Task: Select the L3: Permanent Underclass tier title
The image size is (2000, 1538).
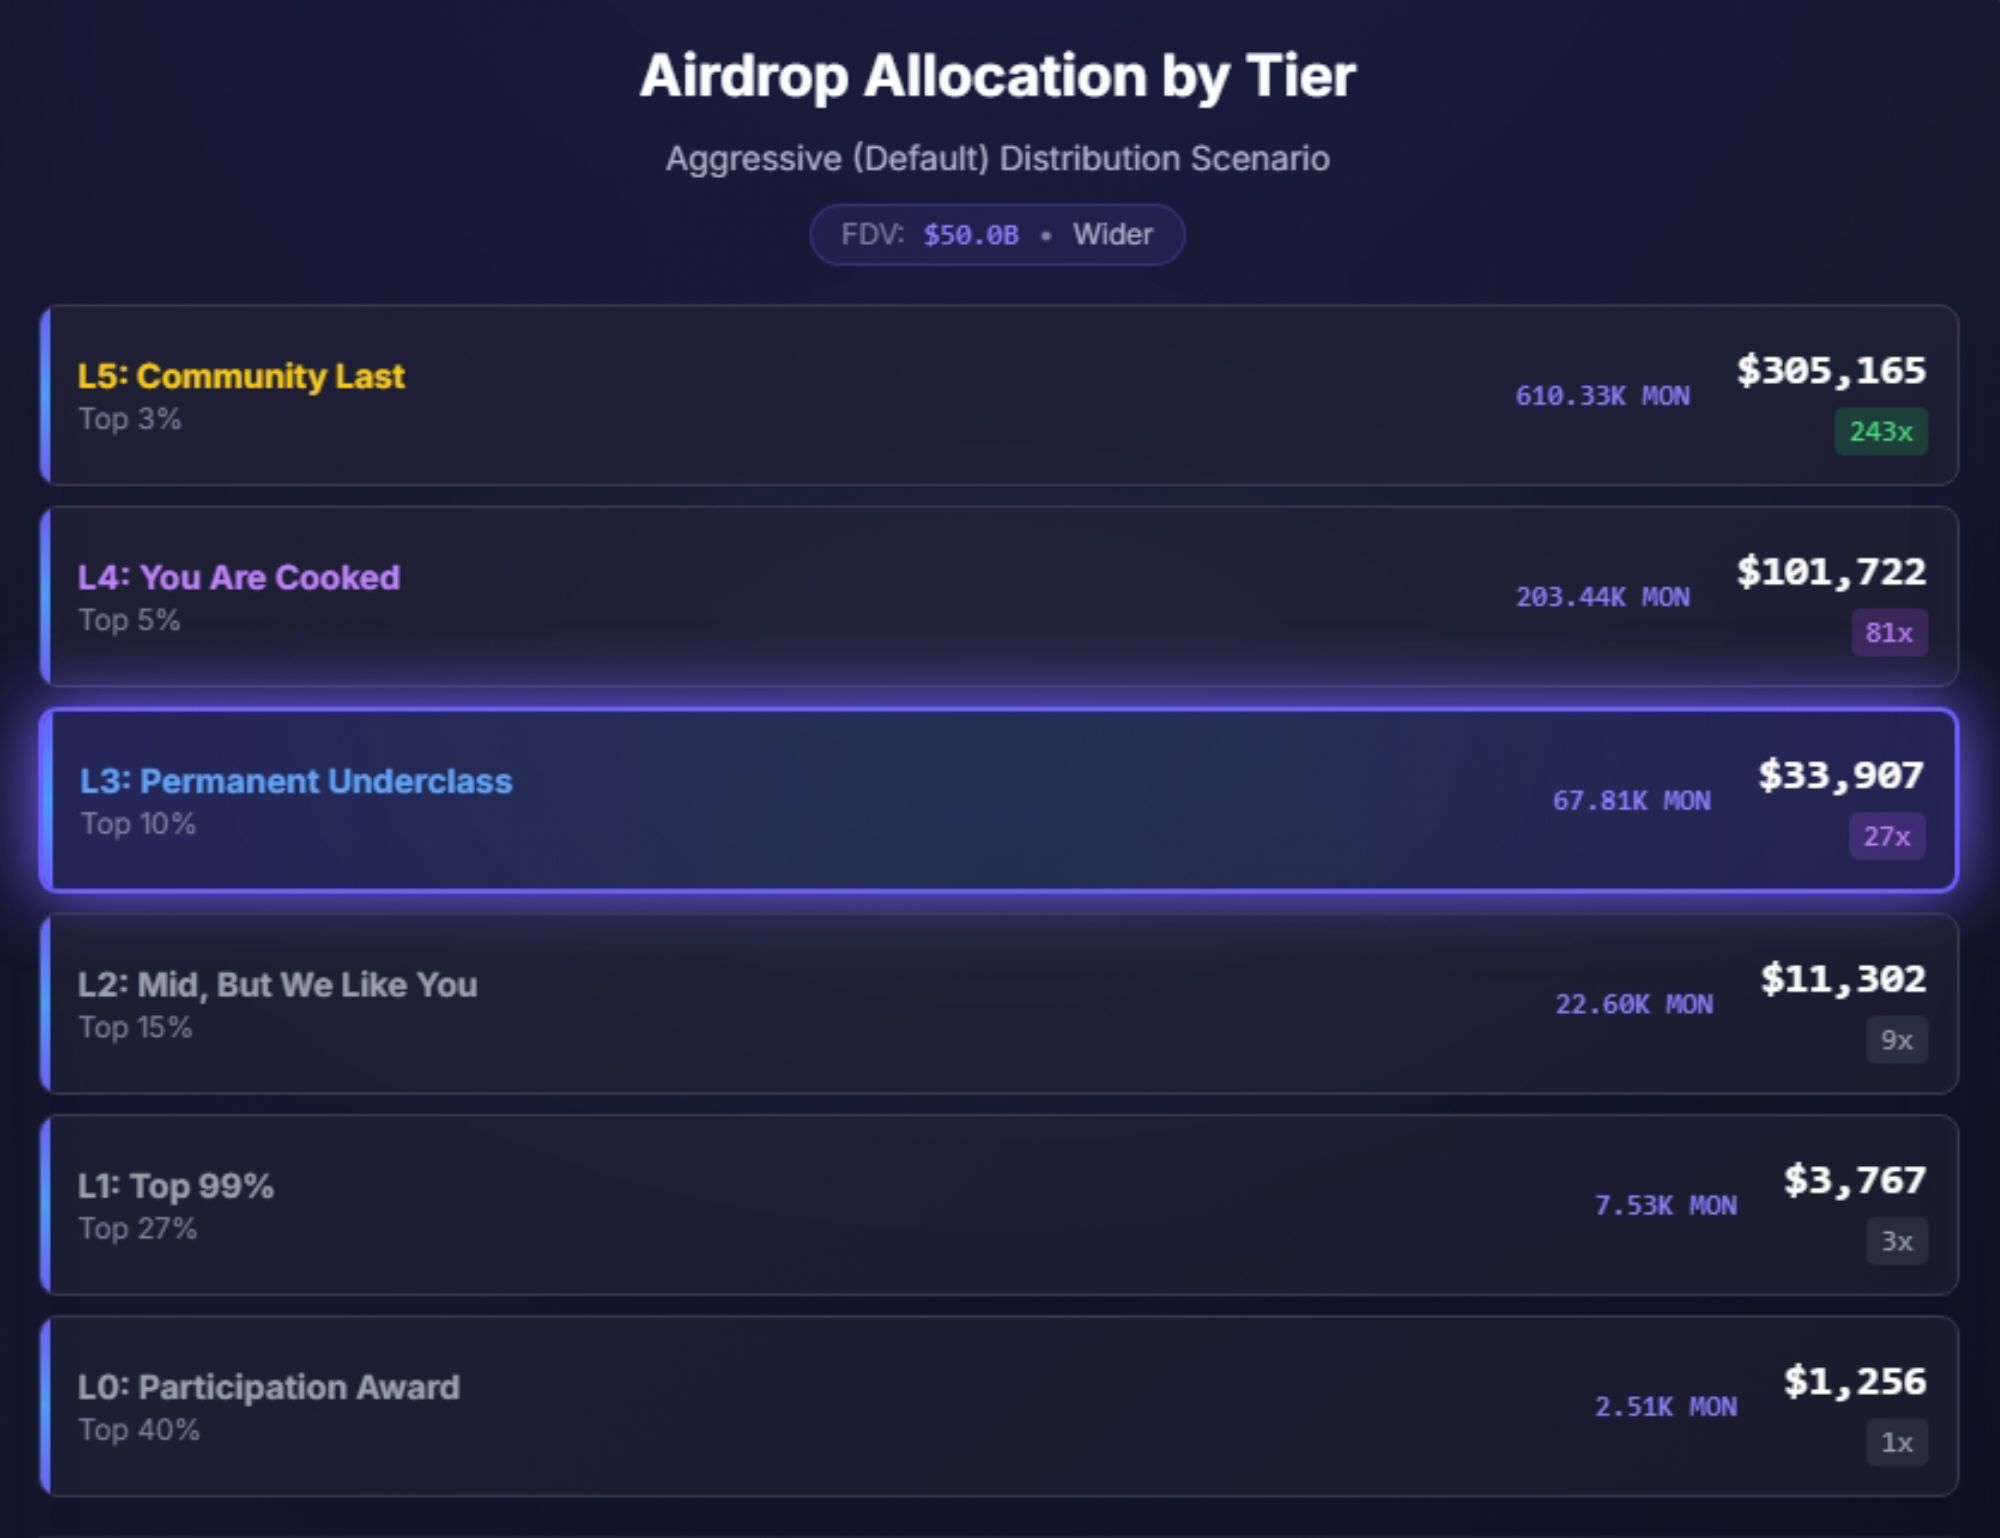Action: [x=296, y=781]
